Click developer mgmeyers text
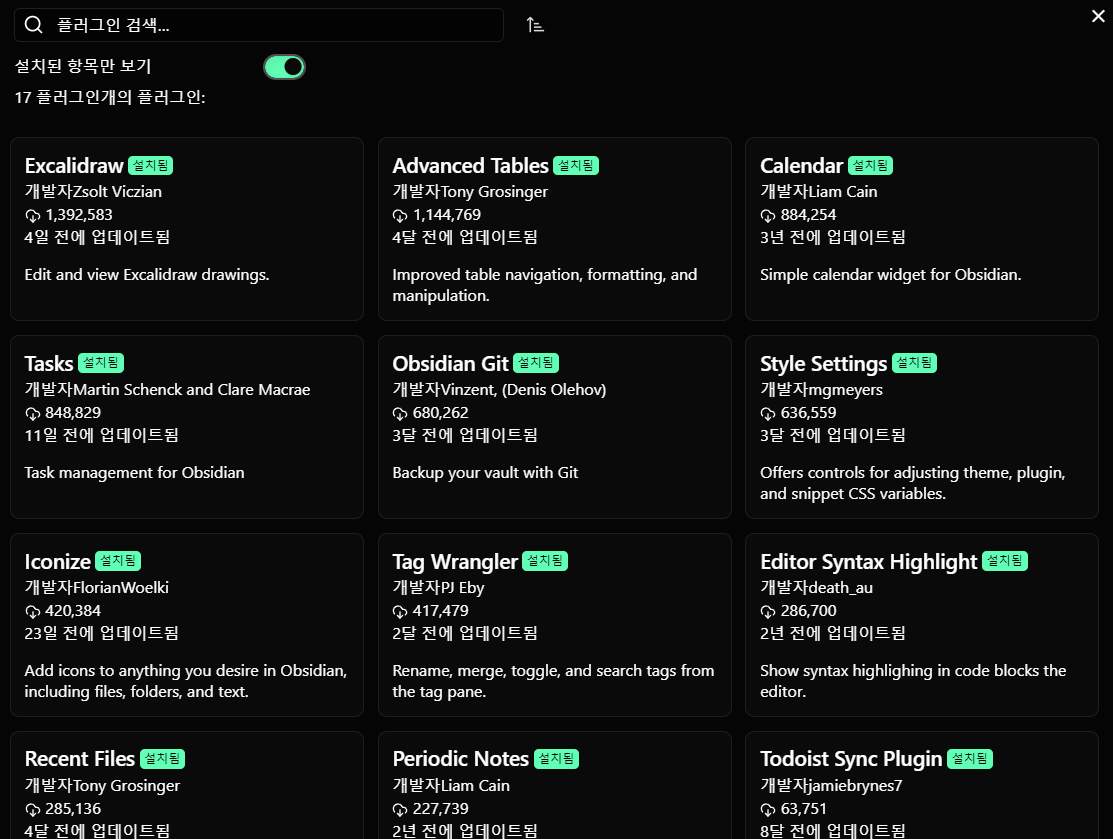The height and width of the screenshot is (839, 1113). click(x=821, y=390)
